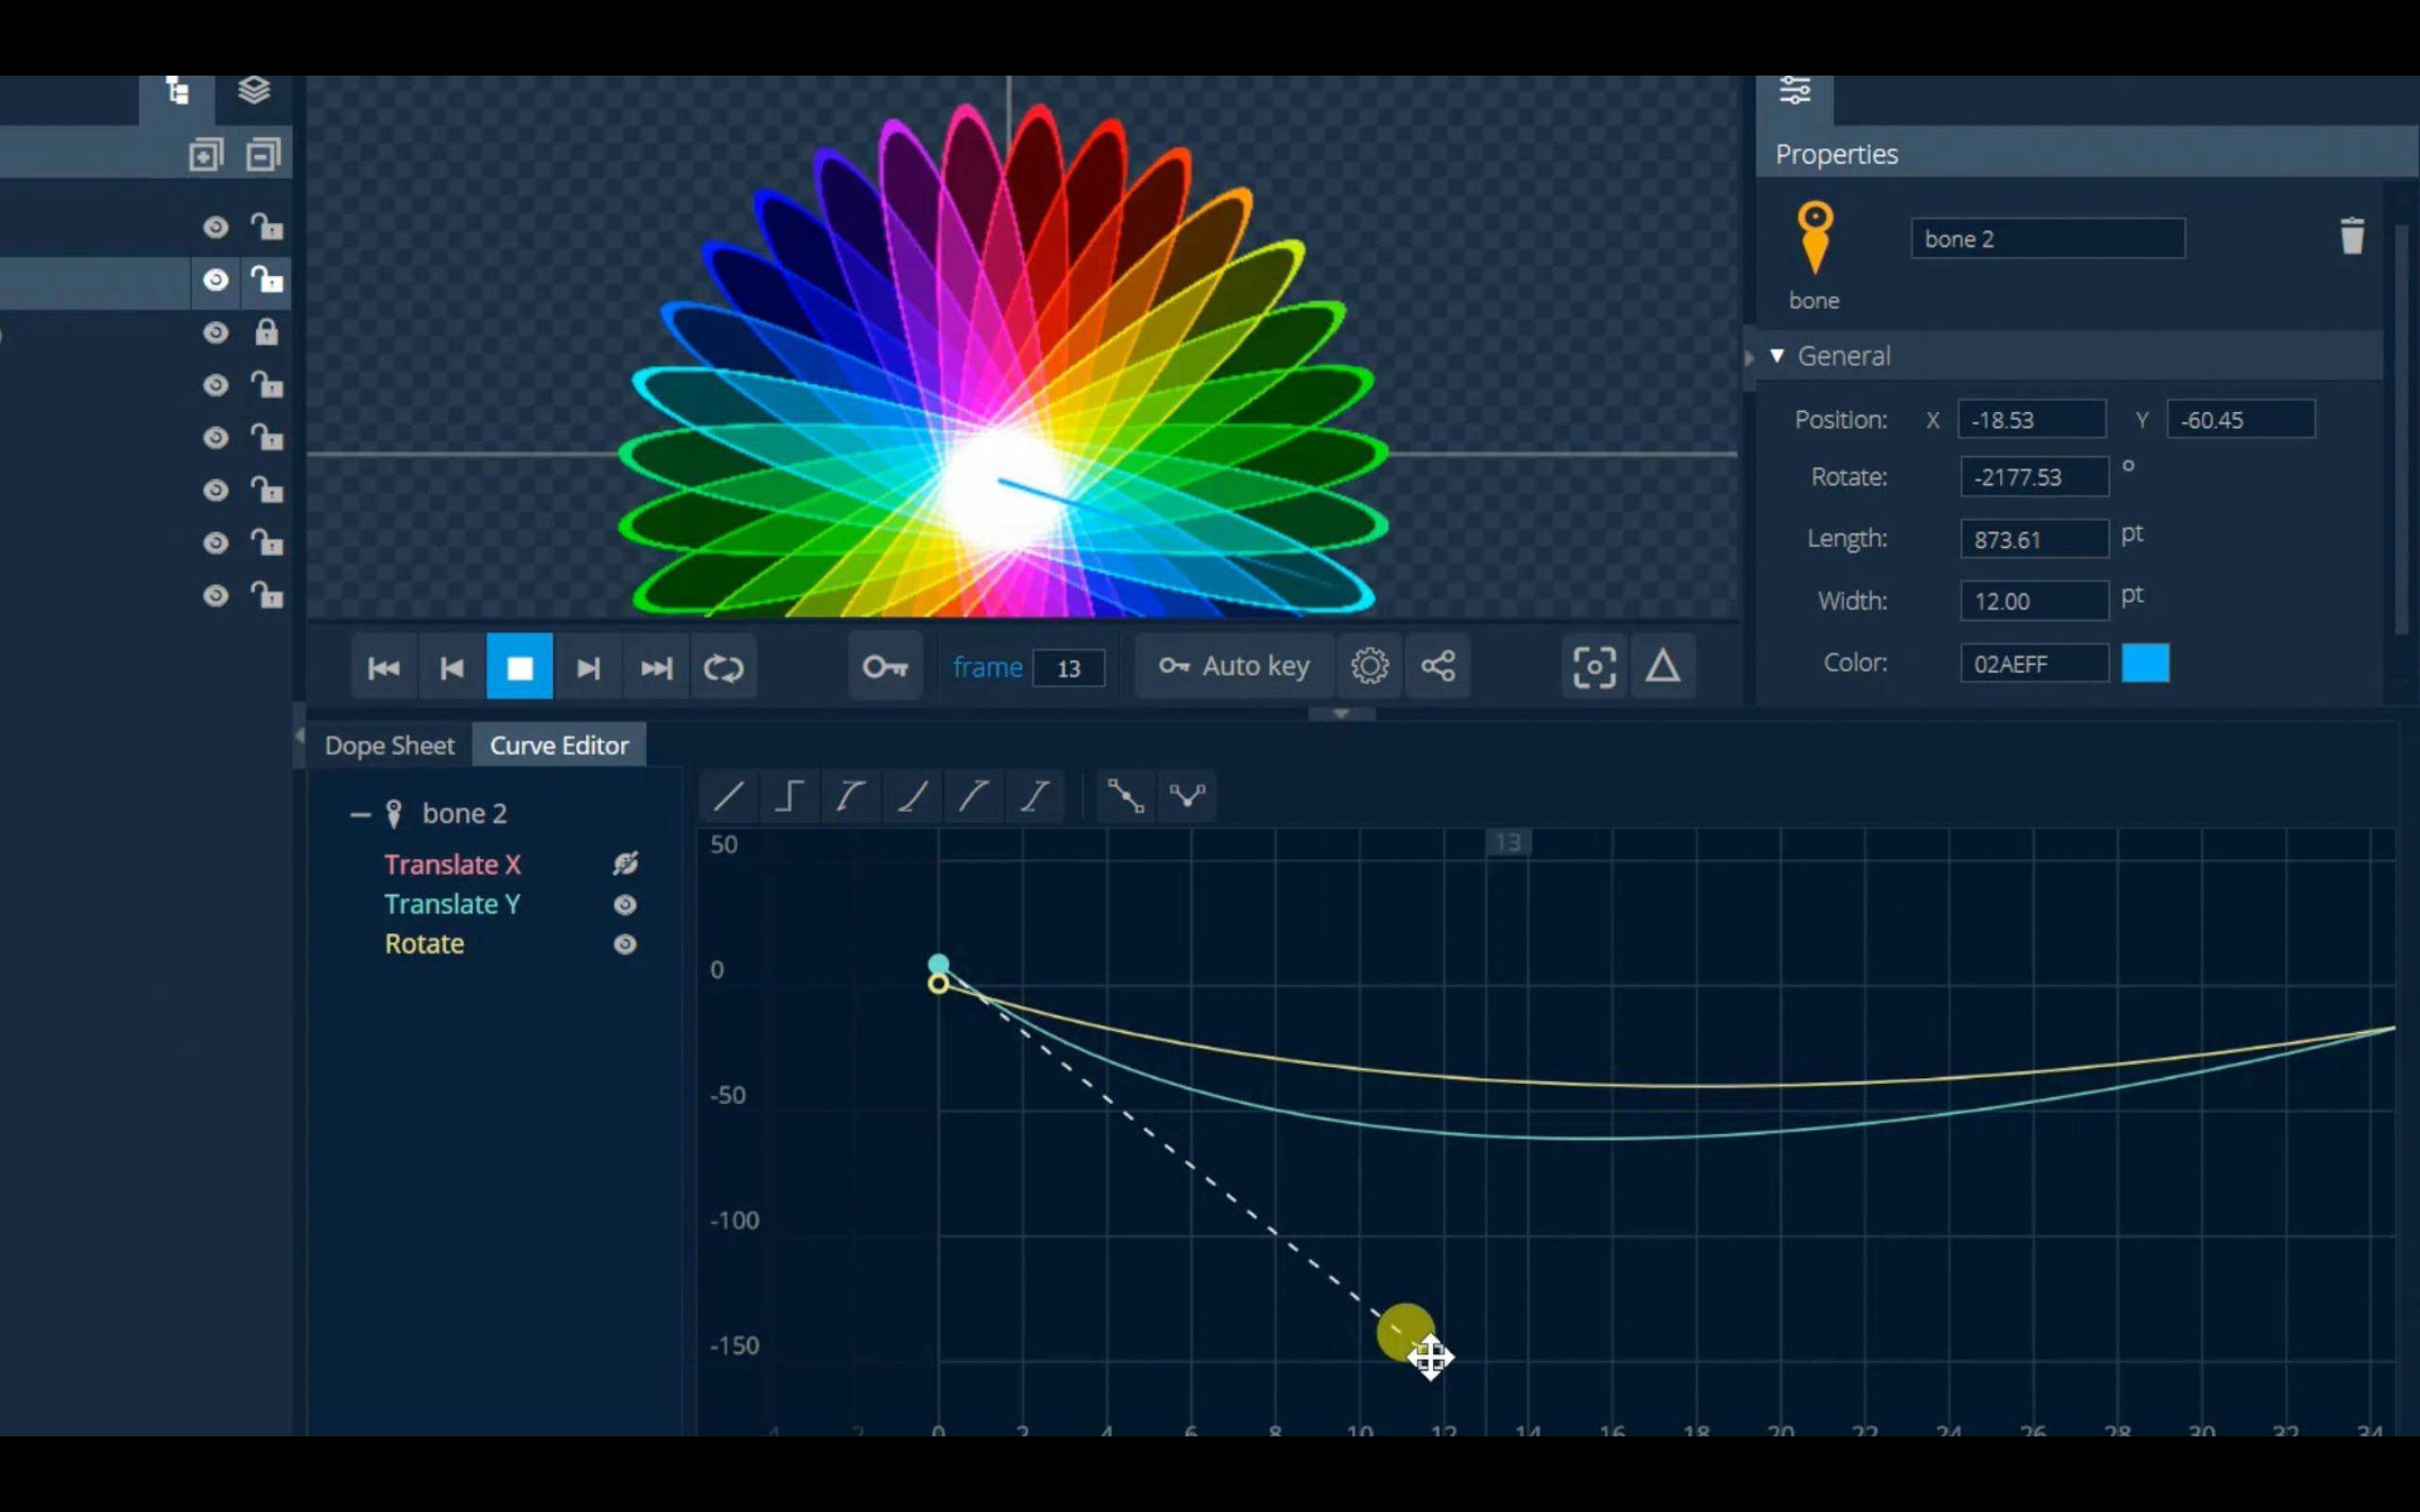Image resolution: width=2420 pixels, height=1512 pixels.
Task: Toggle the Auto key button
Action: pos(1234,666)
